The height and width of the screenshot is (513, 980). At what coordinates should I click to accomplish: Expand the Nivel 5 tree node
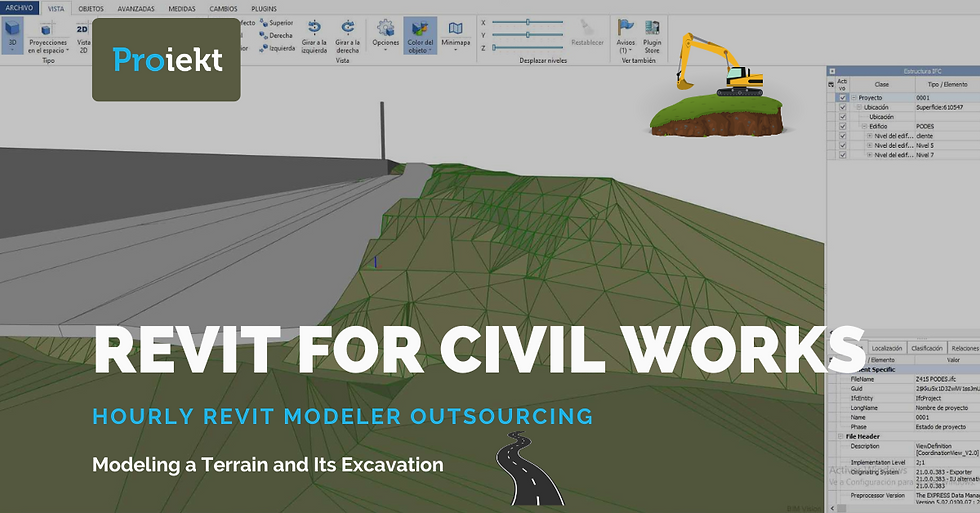click(869, 145)
